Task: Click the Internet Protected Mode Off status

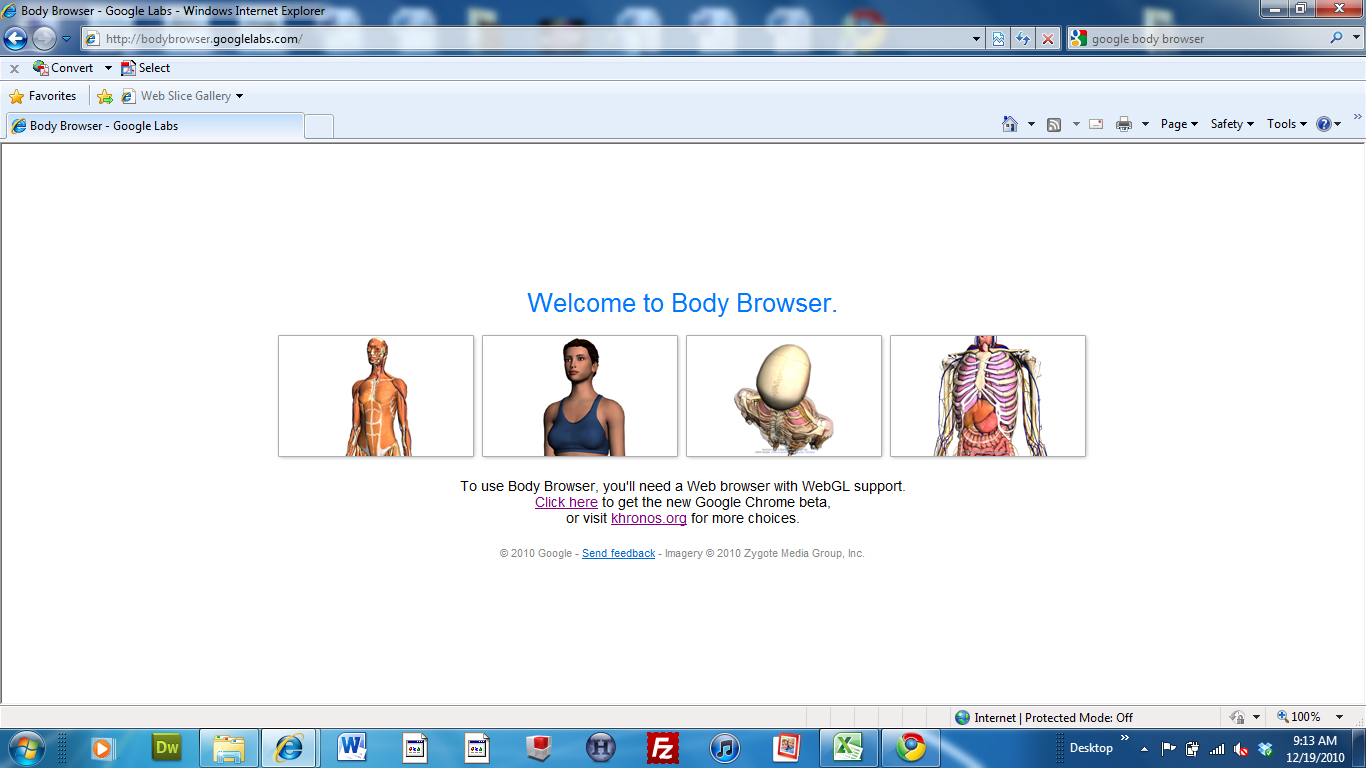Action: pyautogui.click(x=1044, y=717)
